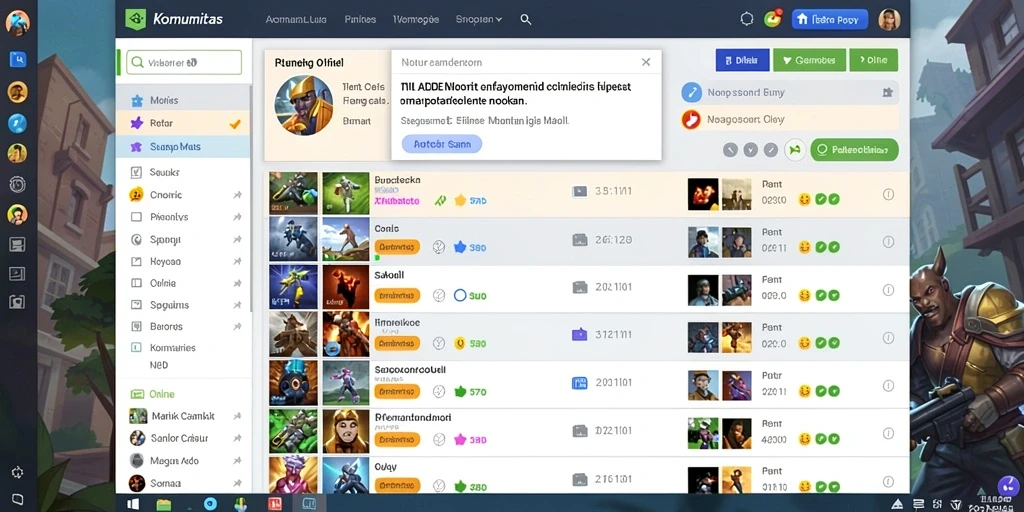Expand the Dine green arrow button
Viewport: 1024px width, 512px height.
(x=873, y=60)
